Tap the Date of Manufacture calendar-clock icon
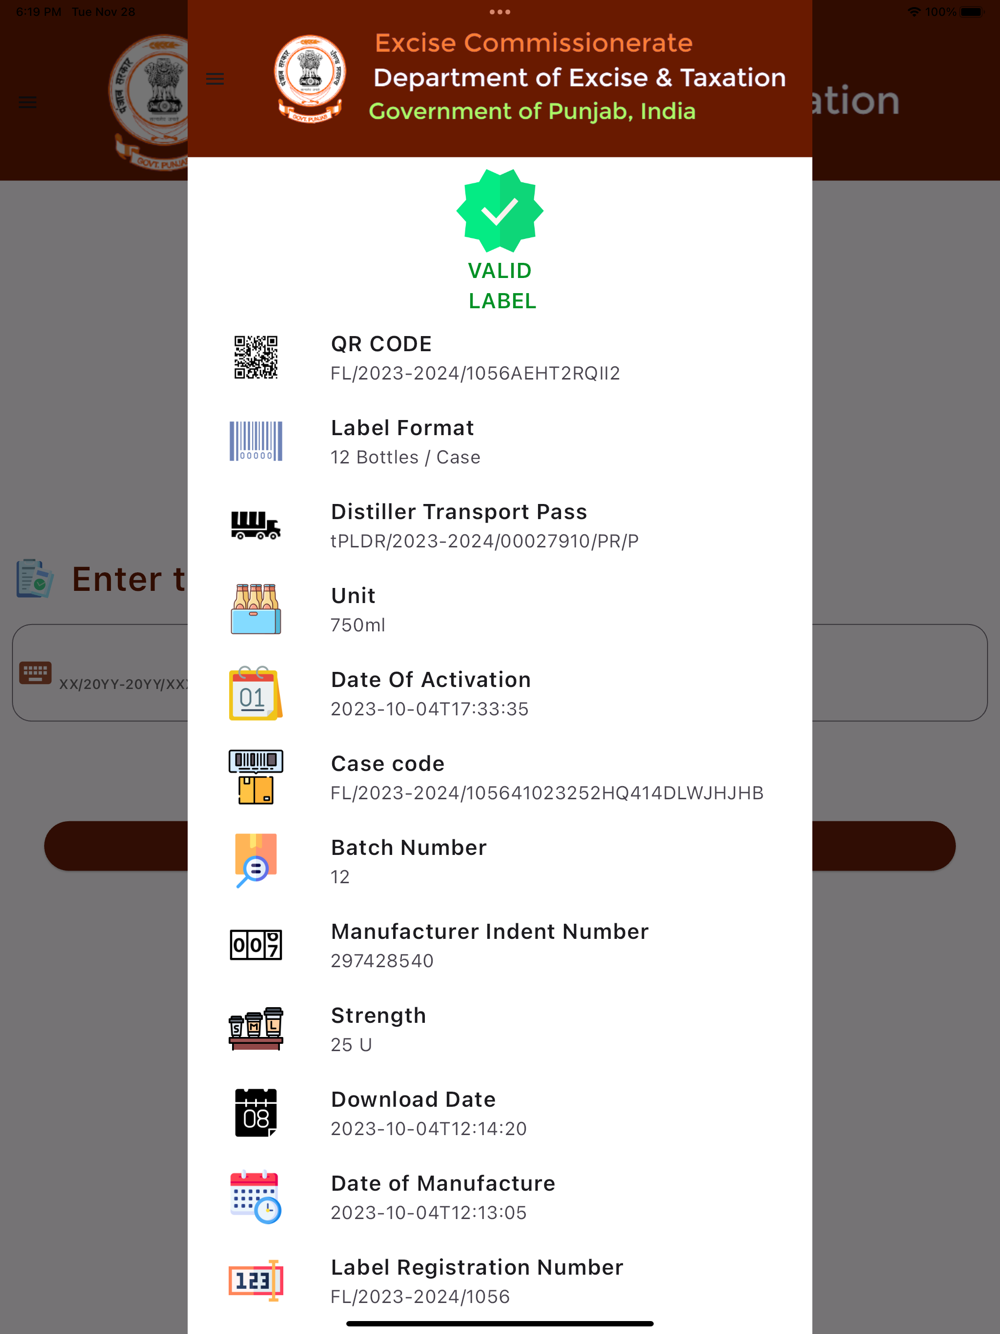This screenshot has width=1000, height=1334. pos(256,1197)
